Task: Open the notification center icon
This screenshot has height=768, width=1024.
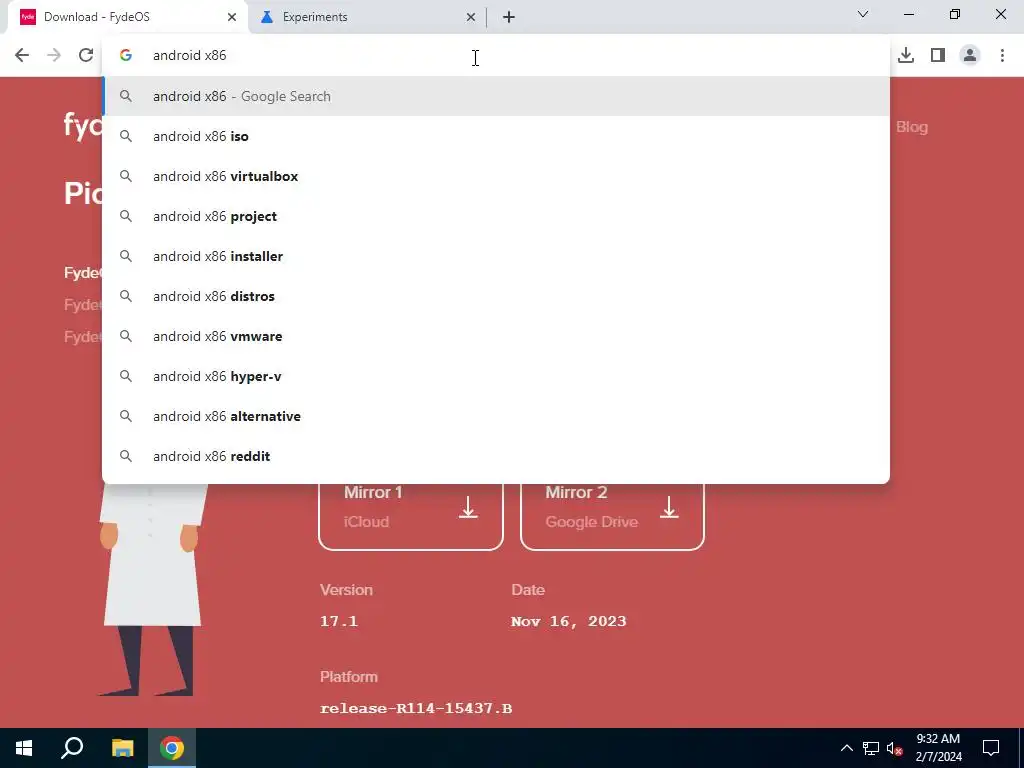Action: pos(991,748)
